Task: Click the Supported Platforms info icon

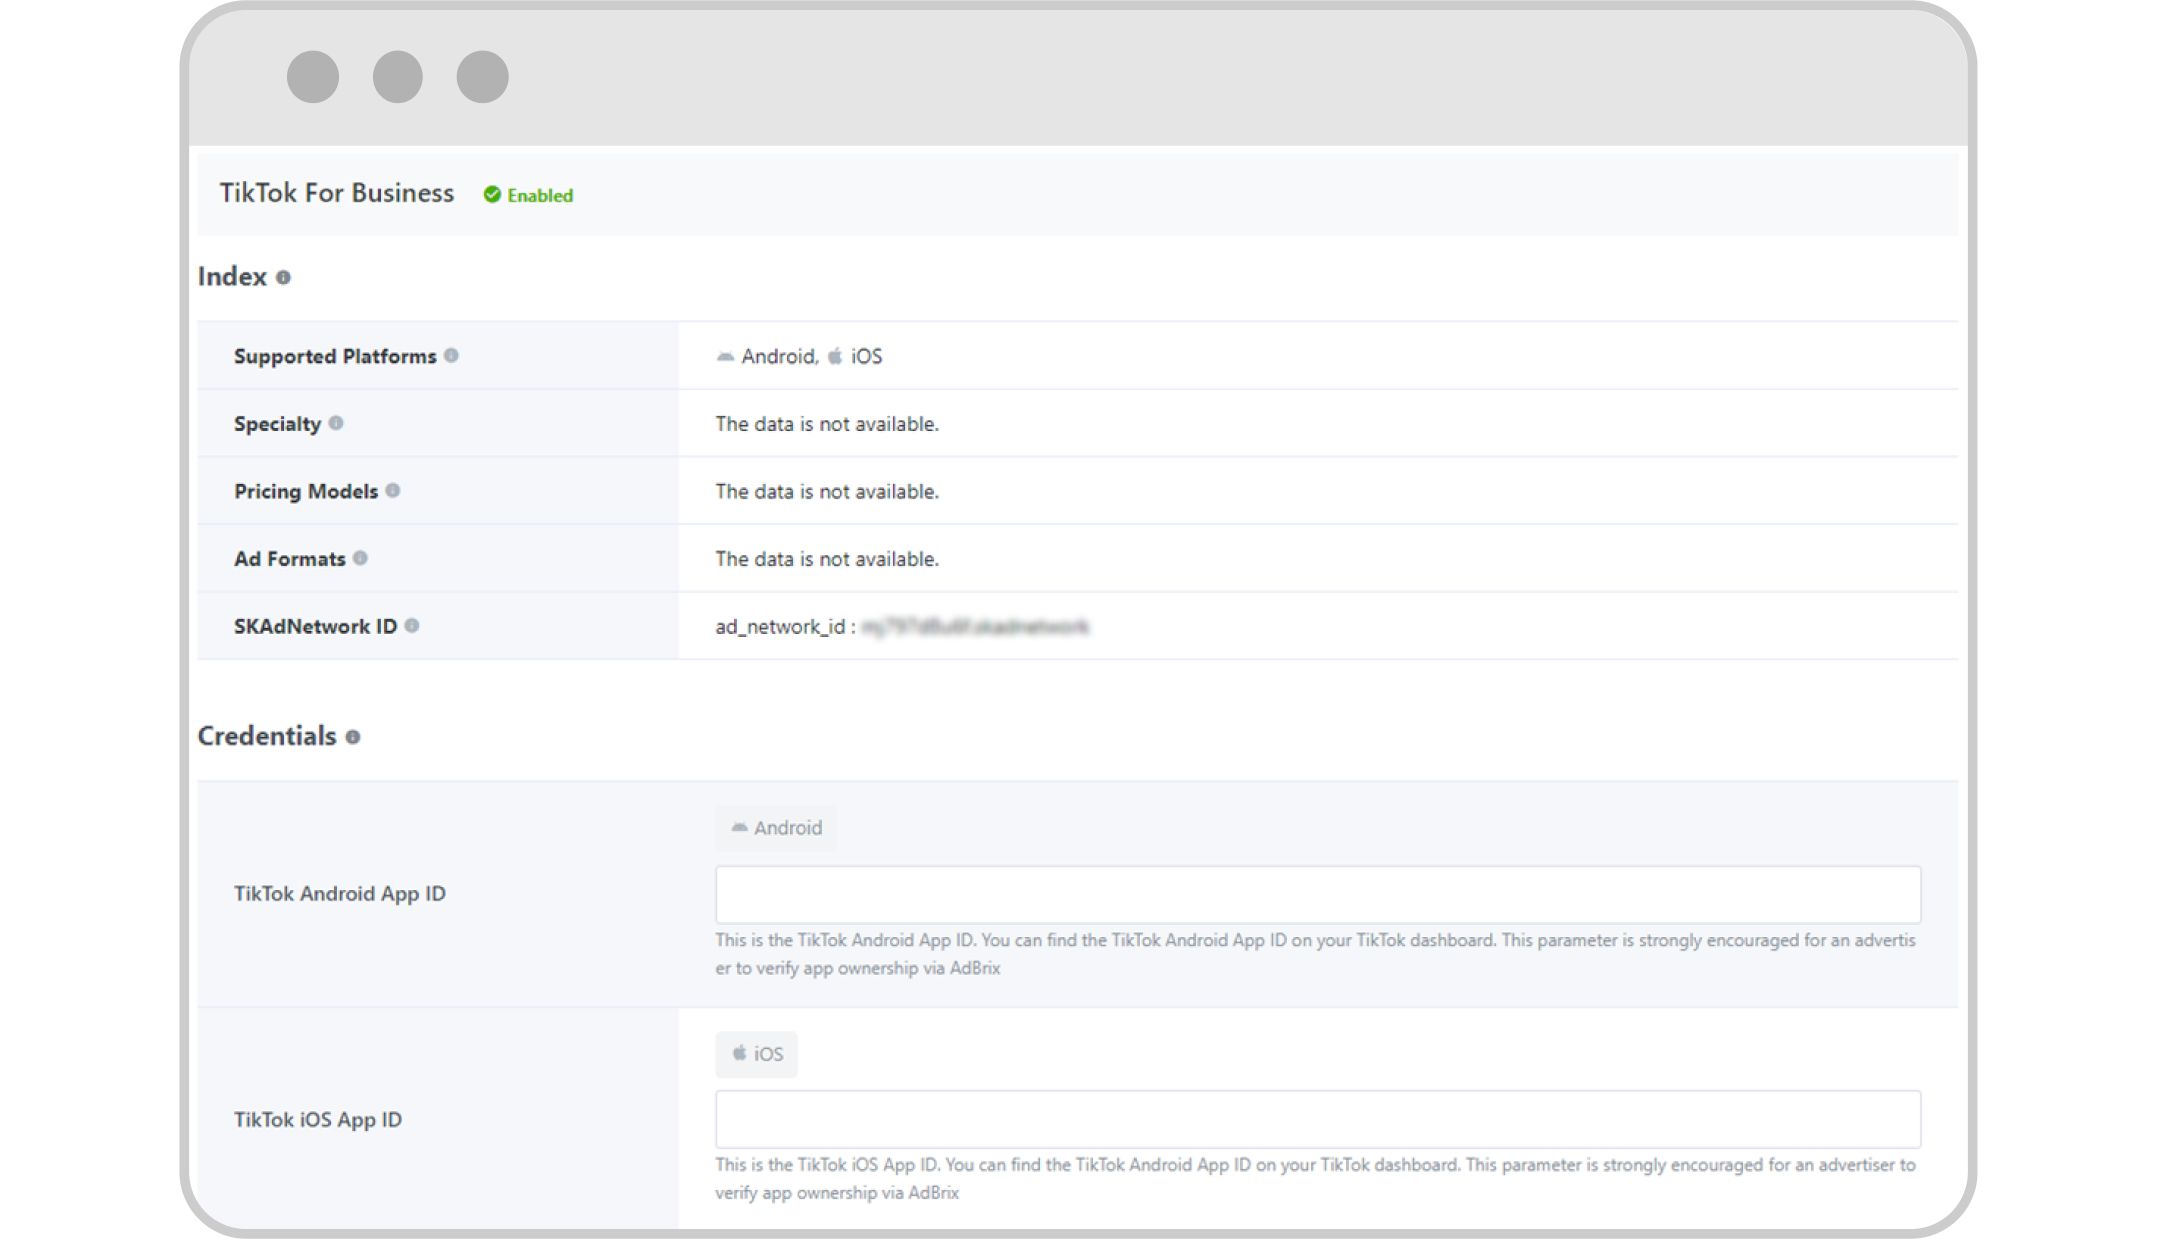Action: click(x=451, y=355)
